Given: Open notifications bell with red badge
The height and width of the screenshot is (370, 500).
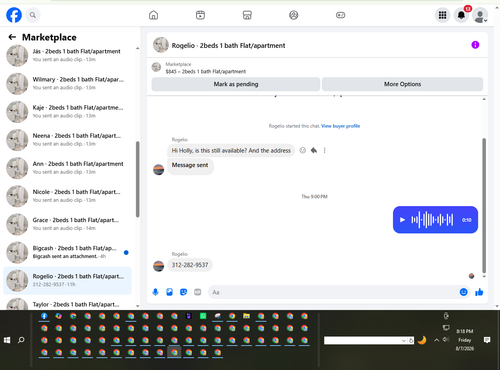Looking at the screenshot, I should pos(461,15).
